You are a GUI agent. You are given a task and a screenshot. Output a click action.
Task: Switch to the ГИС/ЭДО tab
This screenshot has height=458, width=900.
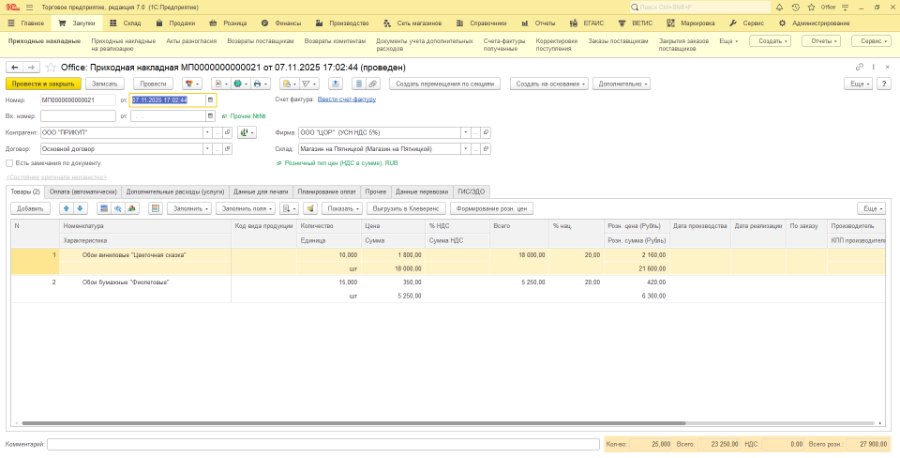click(x=472, y=192)
